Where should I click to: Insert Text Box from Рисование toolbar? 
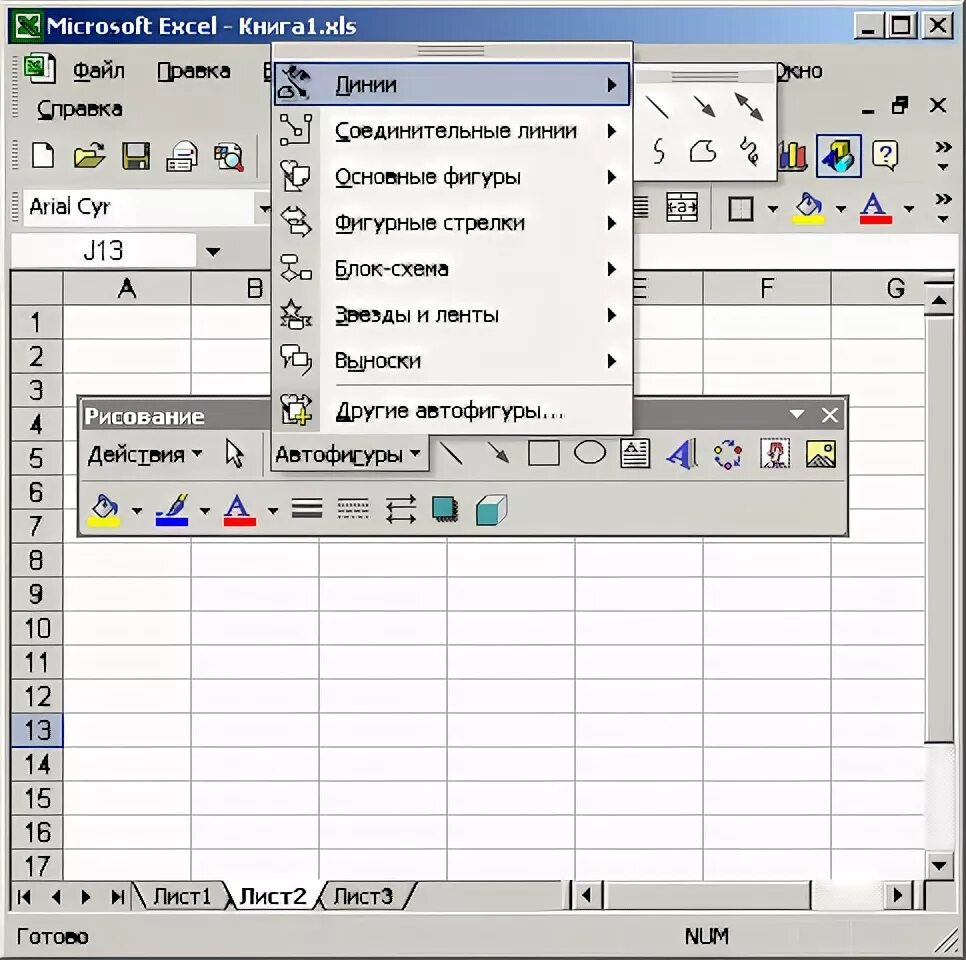click(635, 454)
